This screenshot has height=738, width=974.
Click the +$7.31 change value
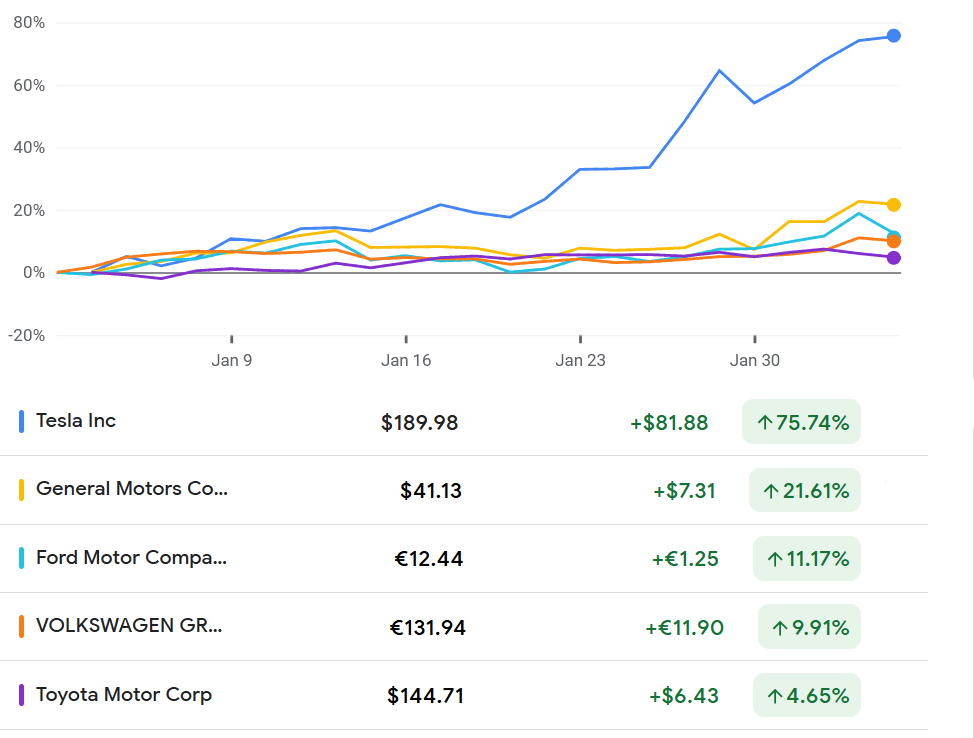pyautogui.click(x=685, y=491)
